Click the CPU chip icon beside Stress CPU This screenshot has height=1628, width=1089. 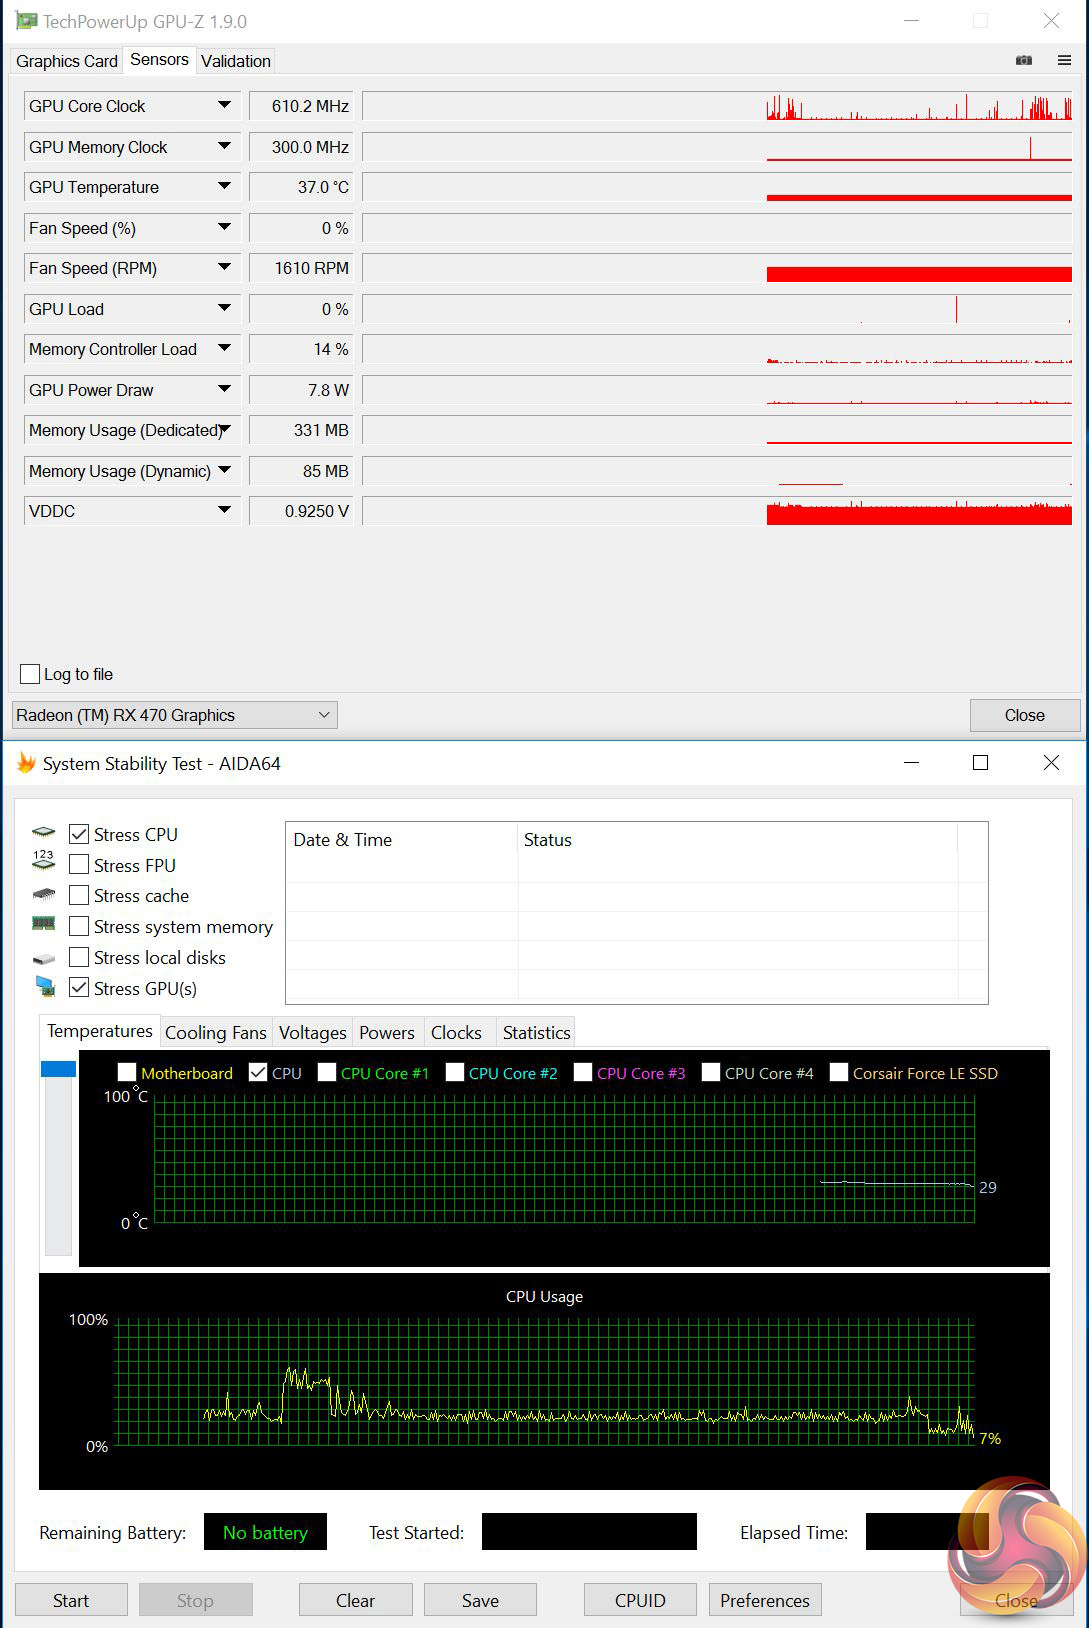point(43,832)
